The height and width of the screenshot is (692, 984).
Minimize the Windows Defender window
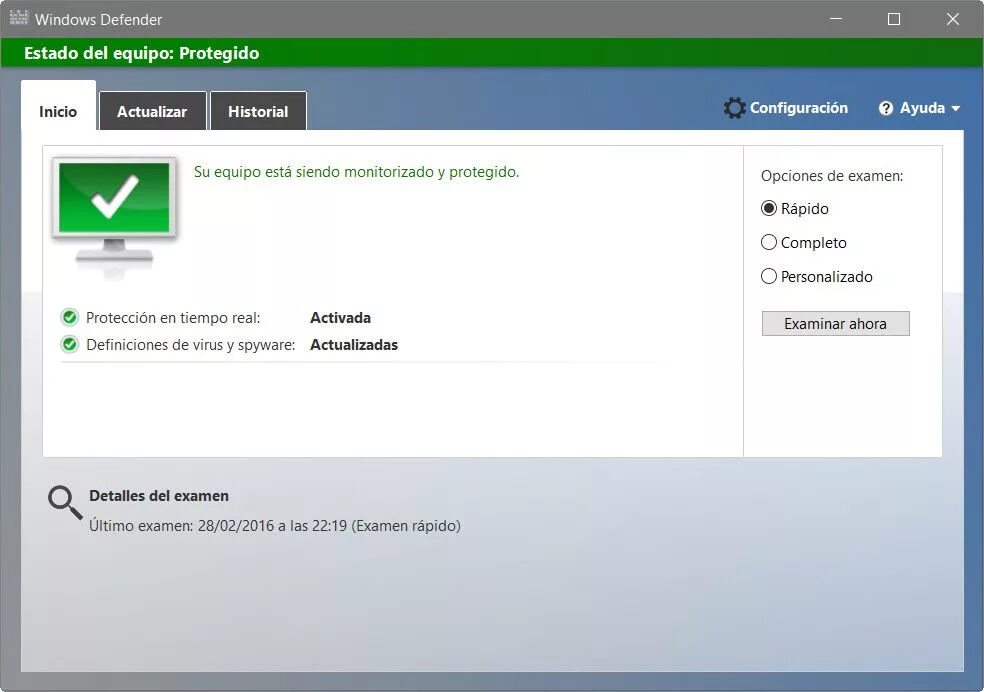[836, 19]
